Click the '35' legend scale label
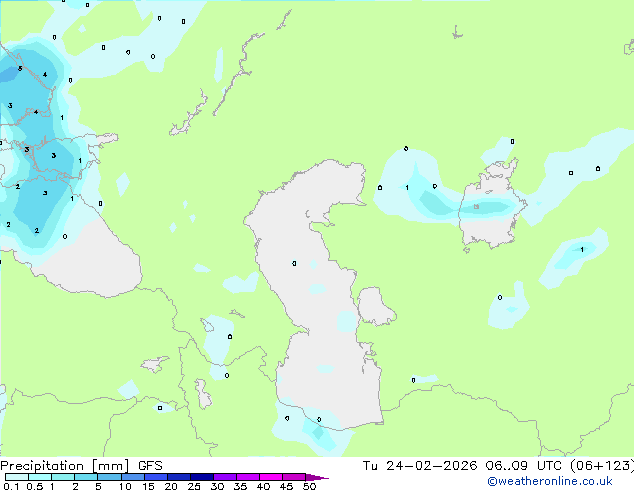634x490 pixels. click(240, 486)
